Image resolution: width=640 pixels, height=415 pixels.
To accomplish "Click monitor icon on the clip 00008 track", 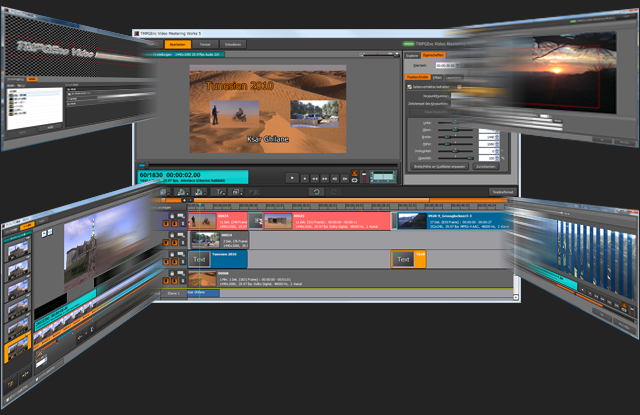I will coord(180,273).
